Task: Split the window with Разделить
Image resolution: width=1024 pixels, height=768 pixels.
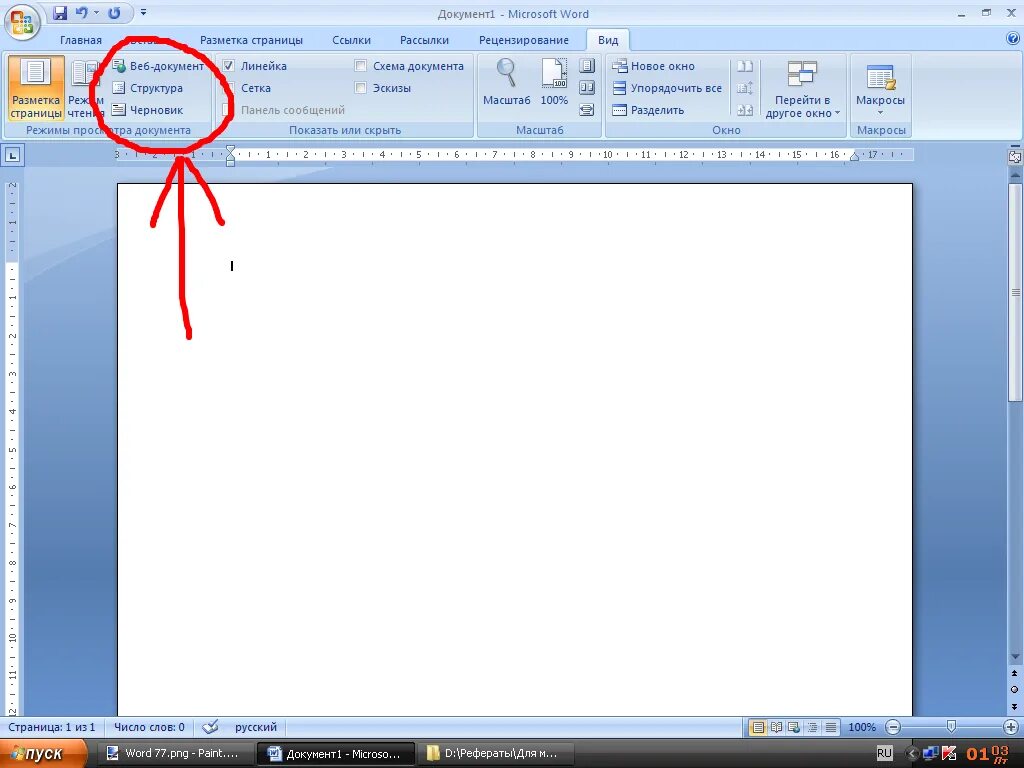Action: pyautogui.click(x=648, y=110)
